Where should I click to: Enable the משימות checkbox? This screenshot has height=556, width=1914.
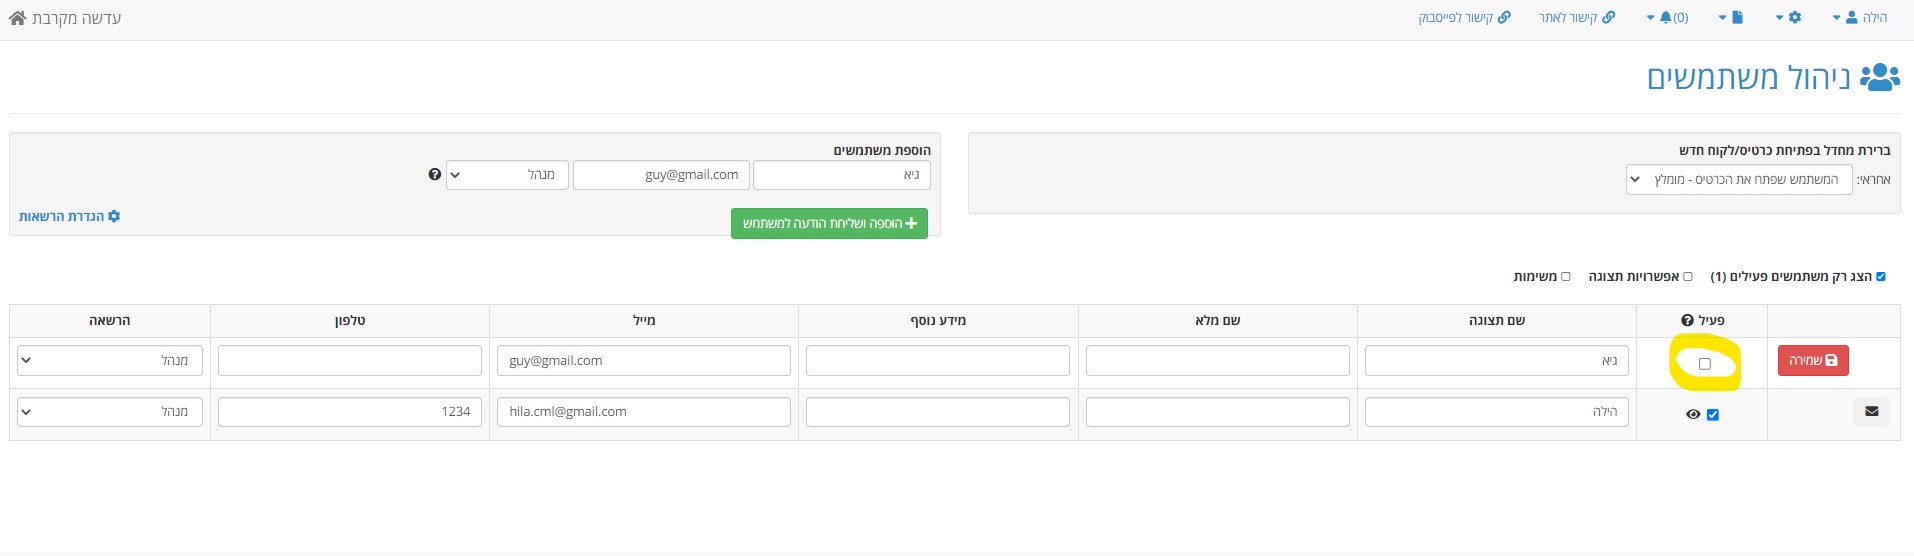tap(1566, 276)
